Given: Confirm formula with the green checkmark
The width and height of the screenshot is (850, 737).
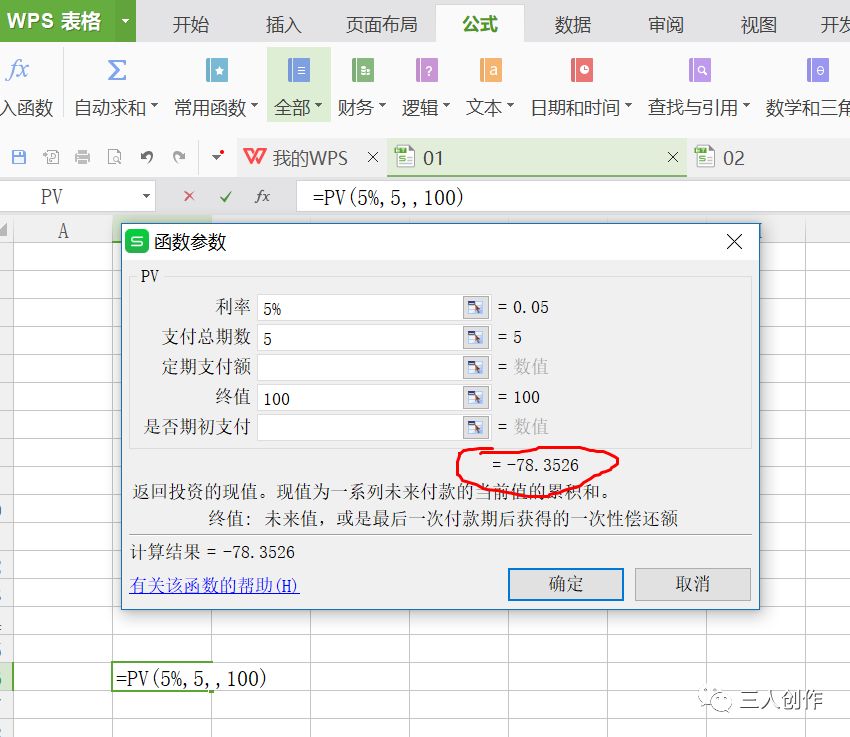Looking at the screenshot, I should (x=226, y=197).
